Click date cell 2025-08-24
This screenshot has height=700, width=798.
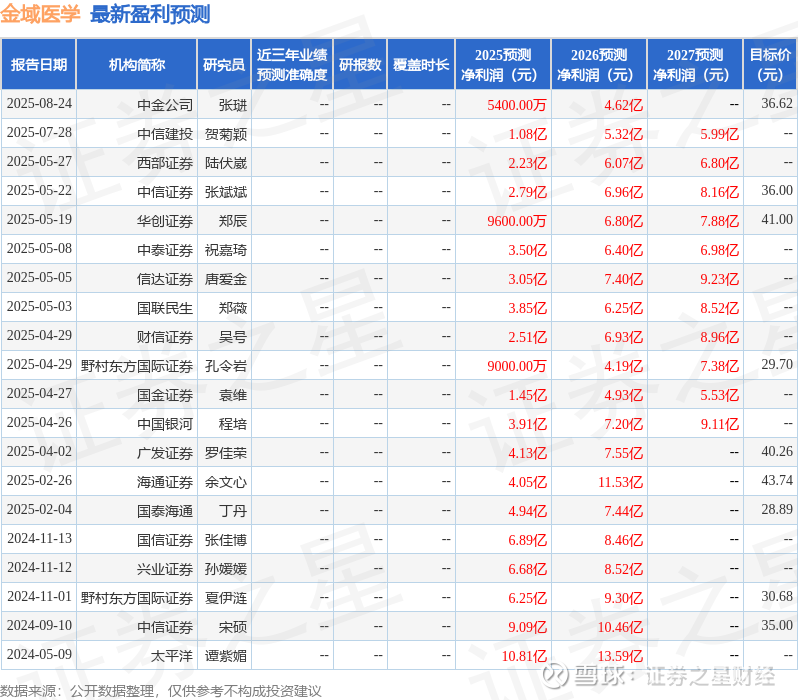(x=39, y=104)
